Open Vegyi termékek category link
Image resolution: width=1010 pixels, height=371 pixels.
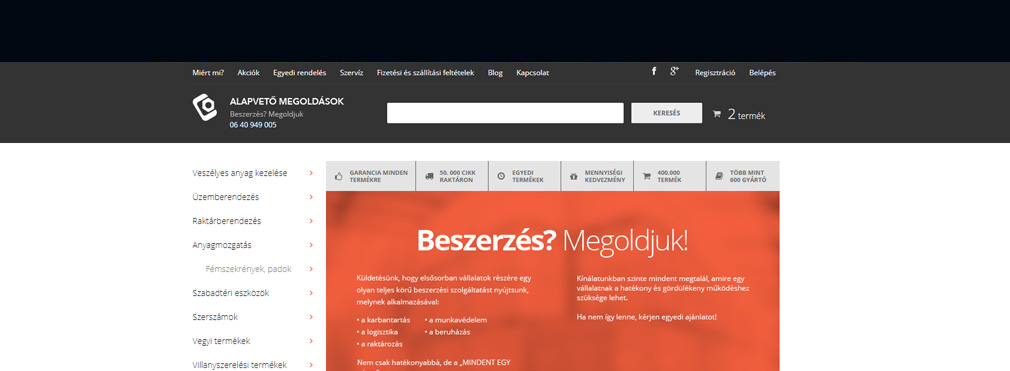click(221, 341)
